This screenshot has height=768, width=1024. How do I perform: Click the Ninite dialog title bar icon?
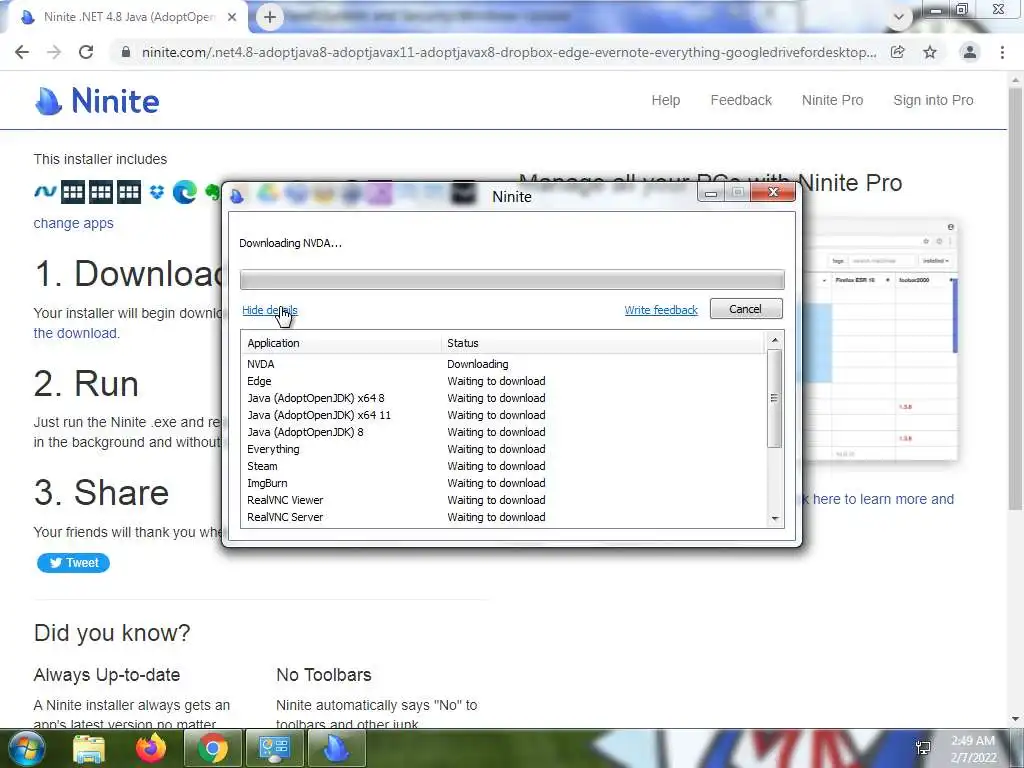point(237,196)
